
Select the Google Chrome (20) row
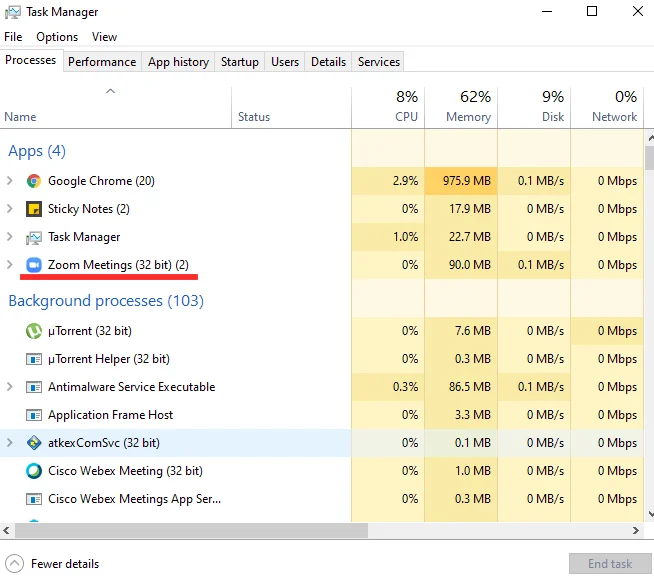322,181
